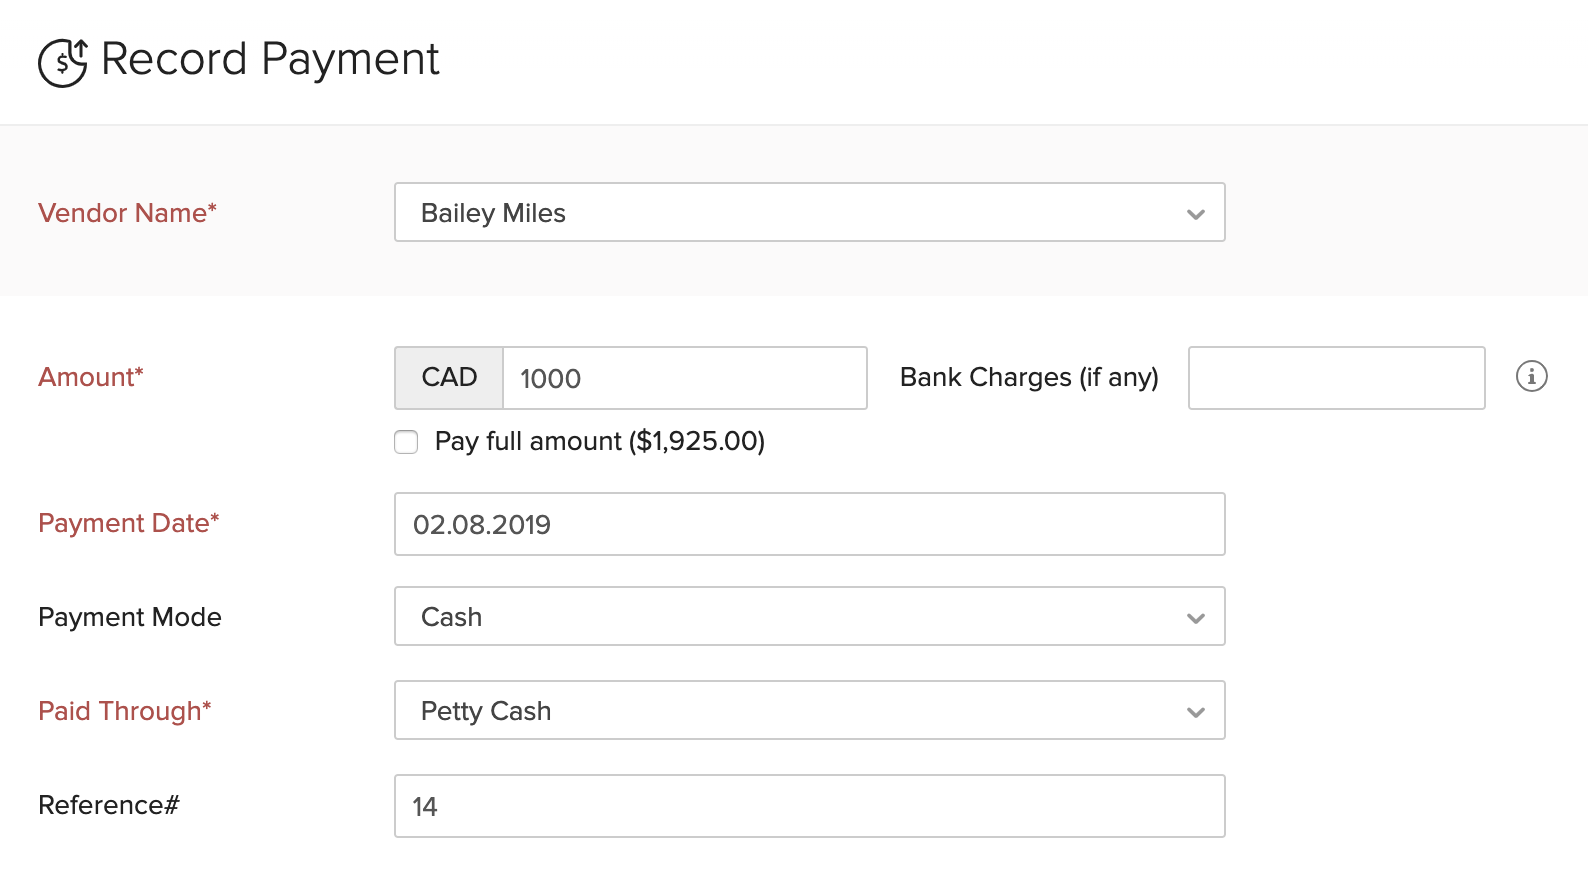Screen dimensions: 1588x874
Task: Open the Vendor Name dropdown showing Bailey Miles
Action: point(809,212)
